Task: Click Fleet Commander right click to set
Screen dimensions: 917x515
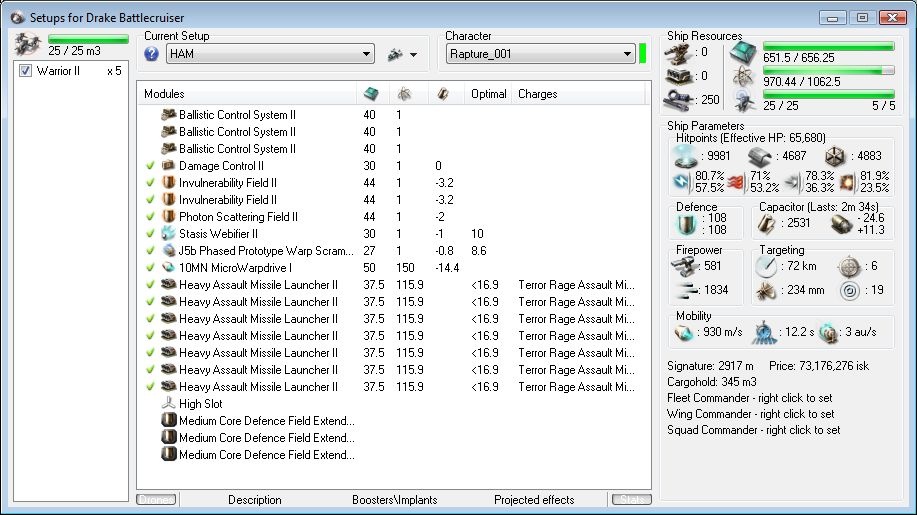Action: point(749,398)
